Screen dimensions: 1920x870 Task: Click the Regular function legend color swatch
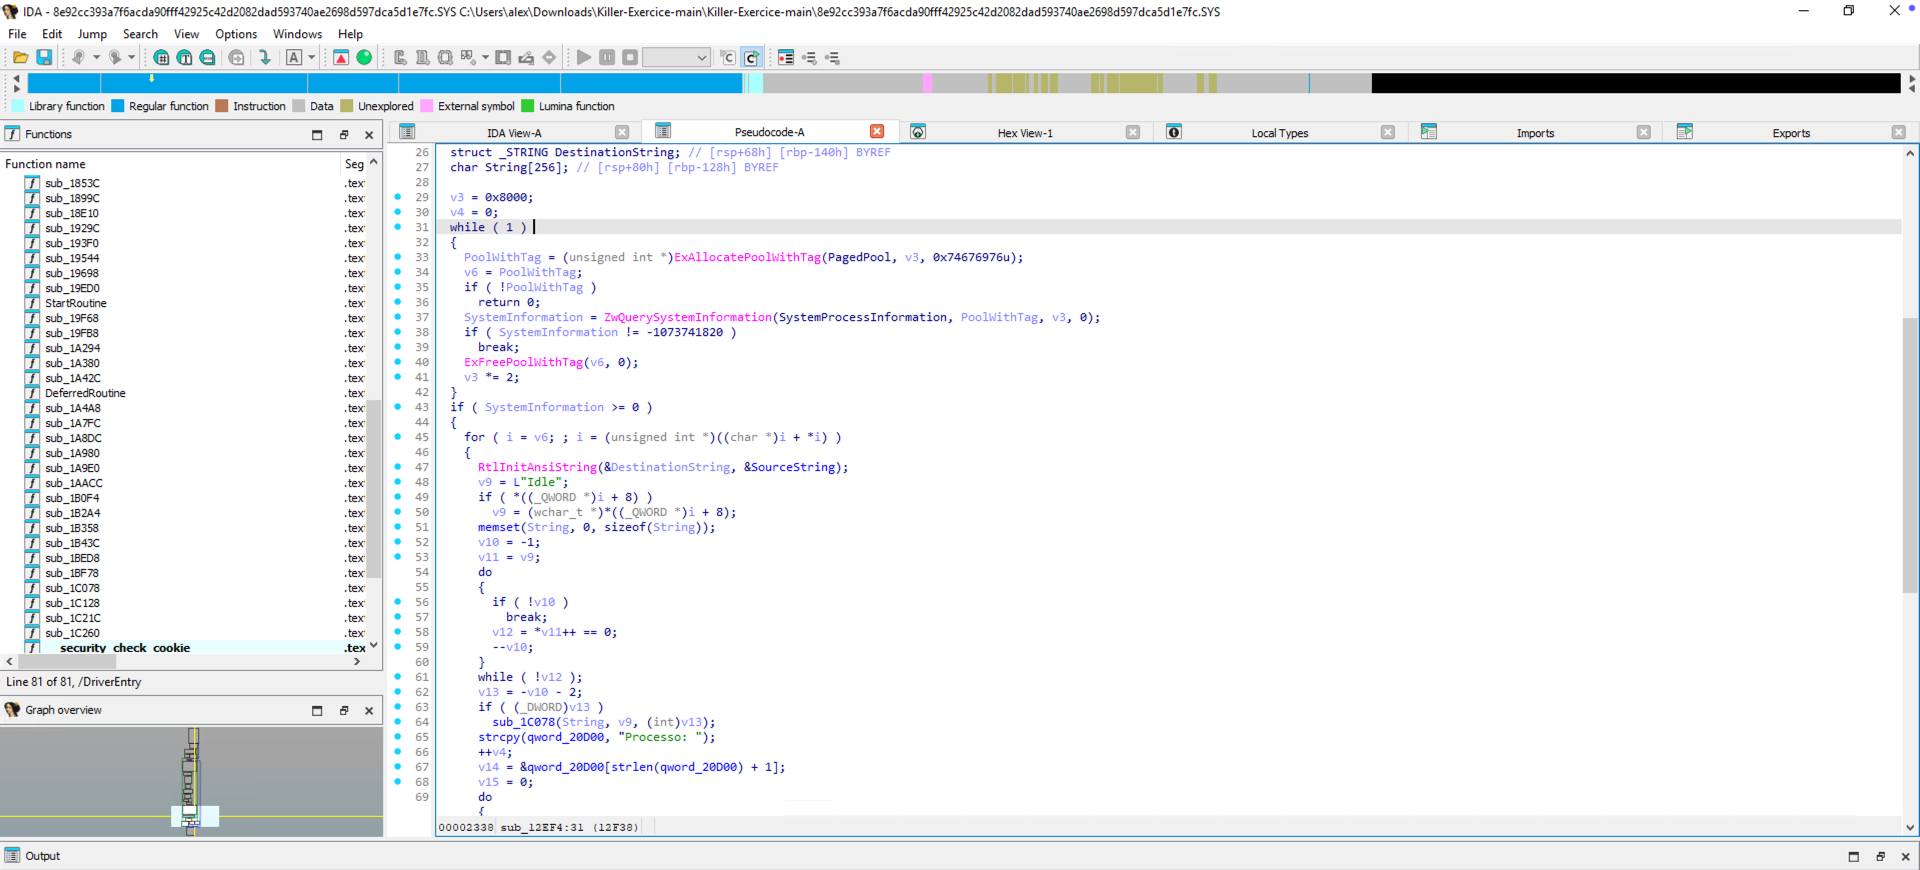click(118, 106)
